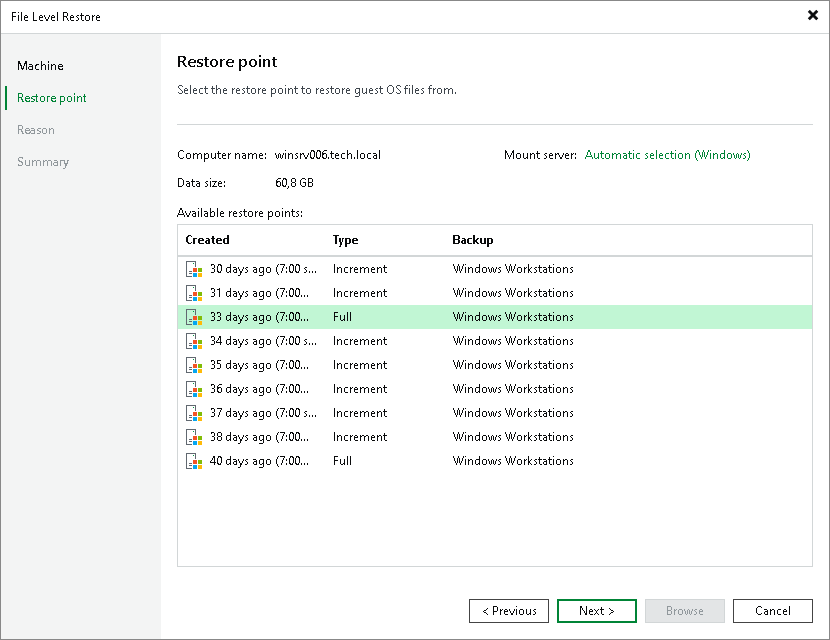
Task: Sort by the Backup column header
Action: 473,240
